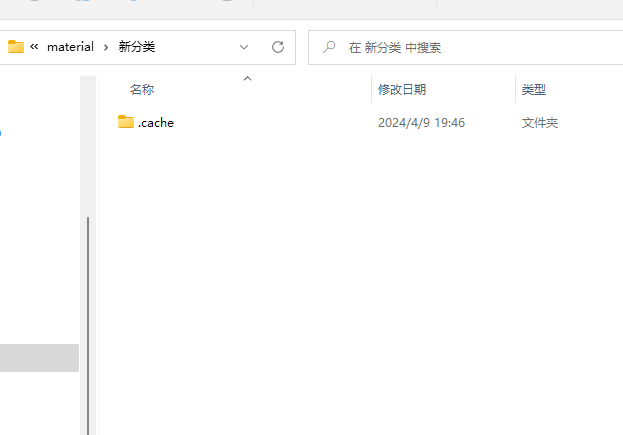Open the address bar history dropdown

point(244,47)
